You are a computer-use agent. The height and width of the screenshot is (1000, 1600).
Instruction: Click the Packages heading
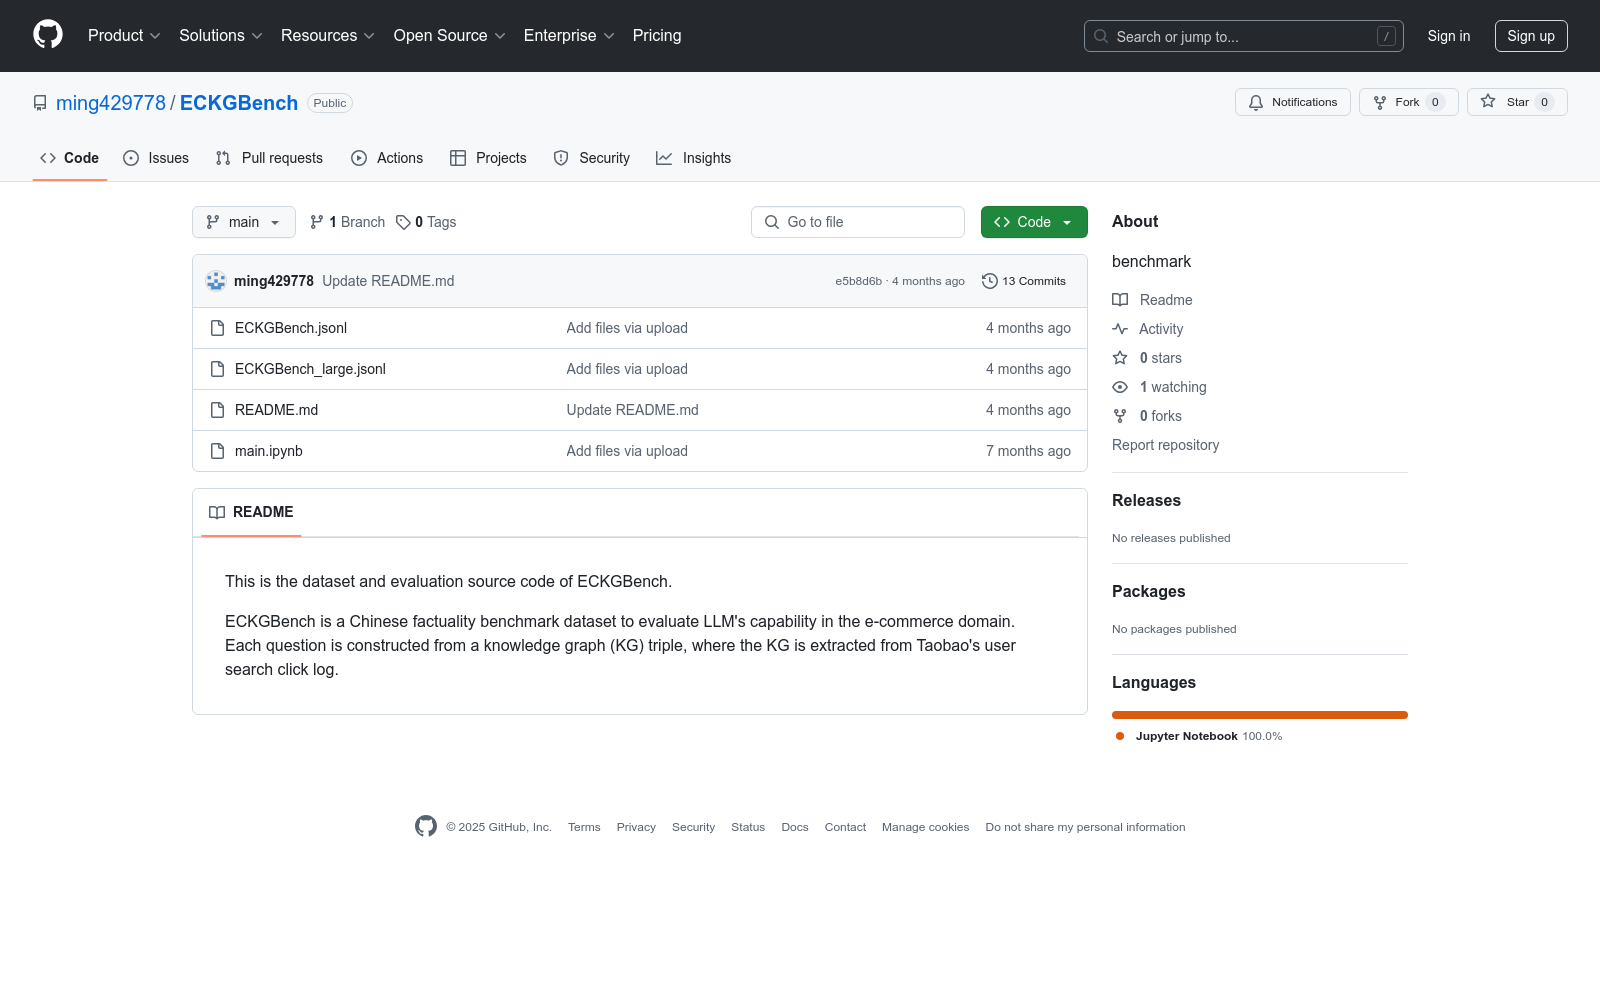tap(1148, 592)
